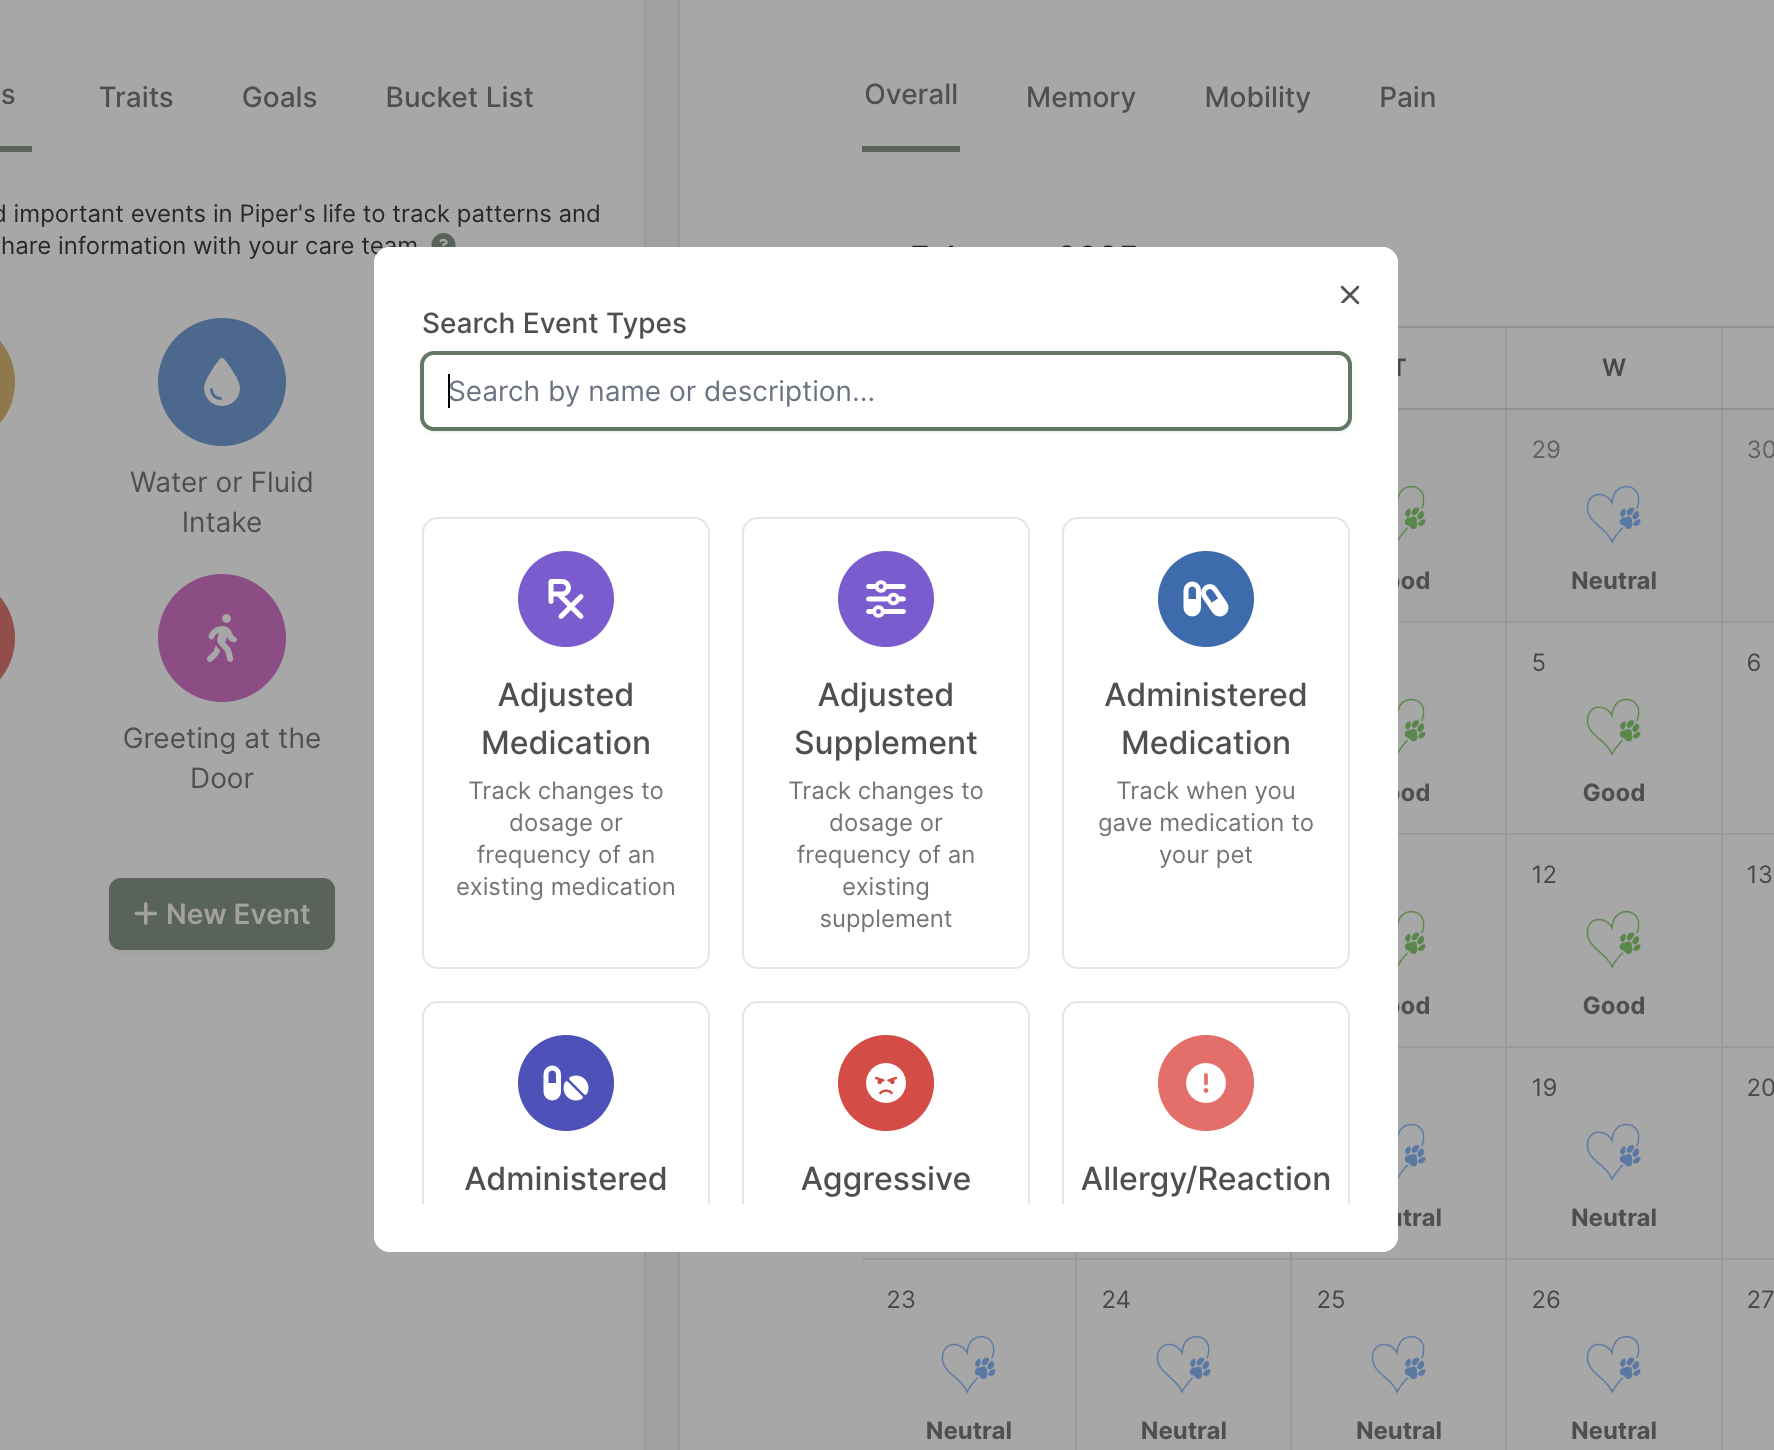Select the Administered card's purple pill icon

click(x=566, y=1083)
